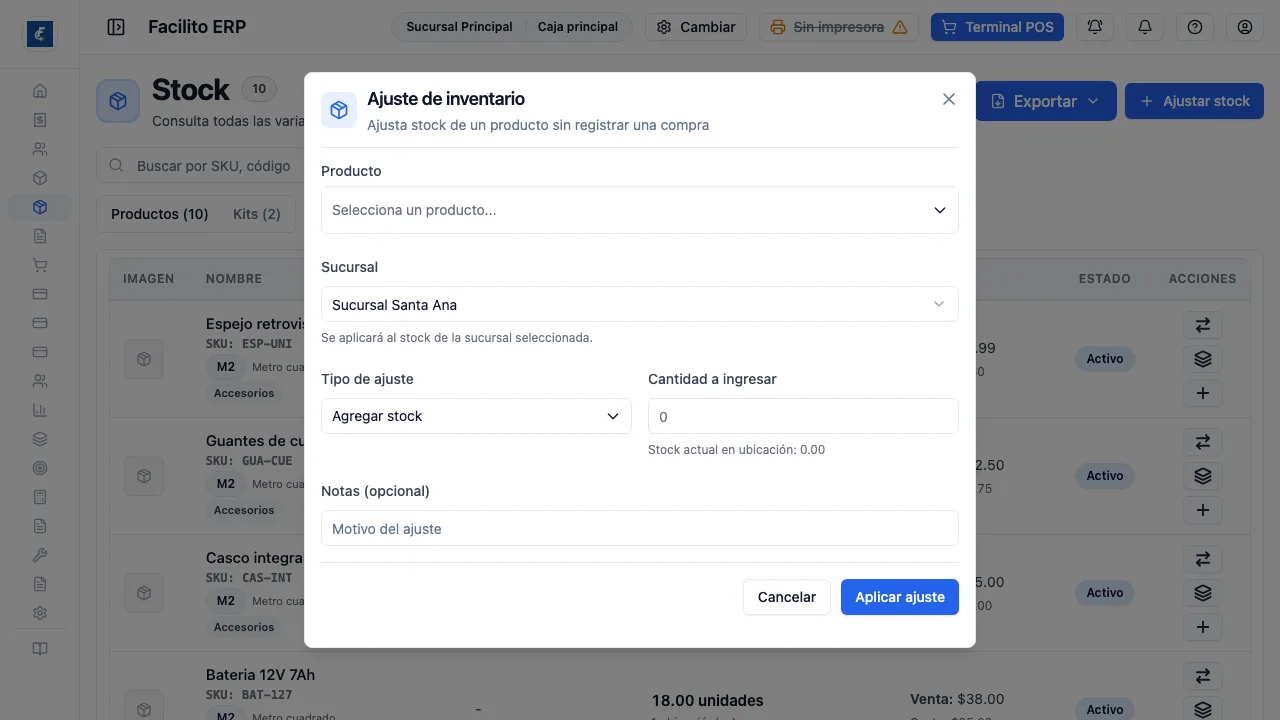Click plus icon in Casco integral row

pyautogui.click(x=1203, y=627)
